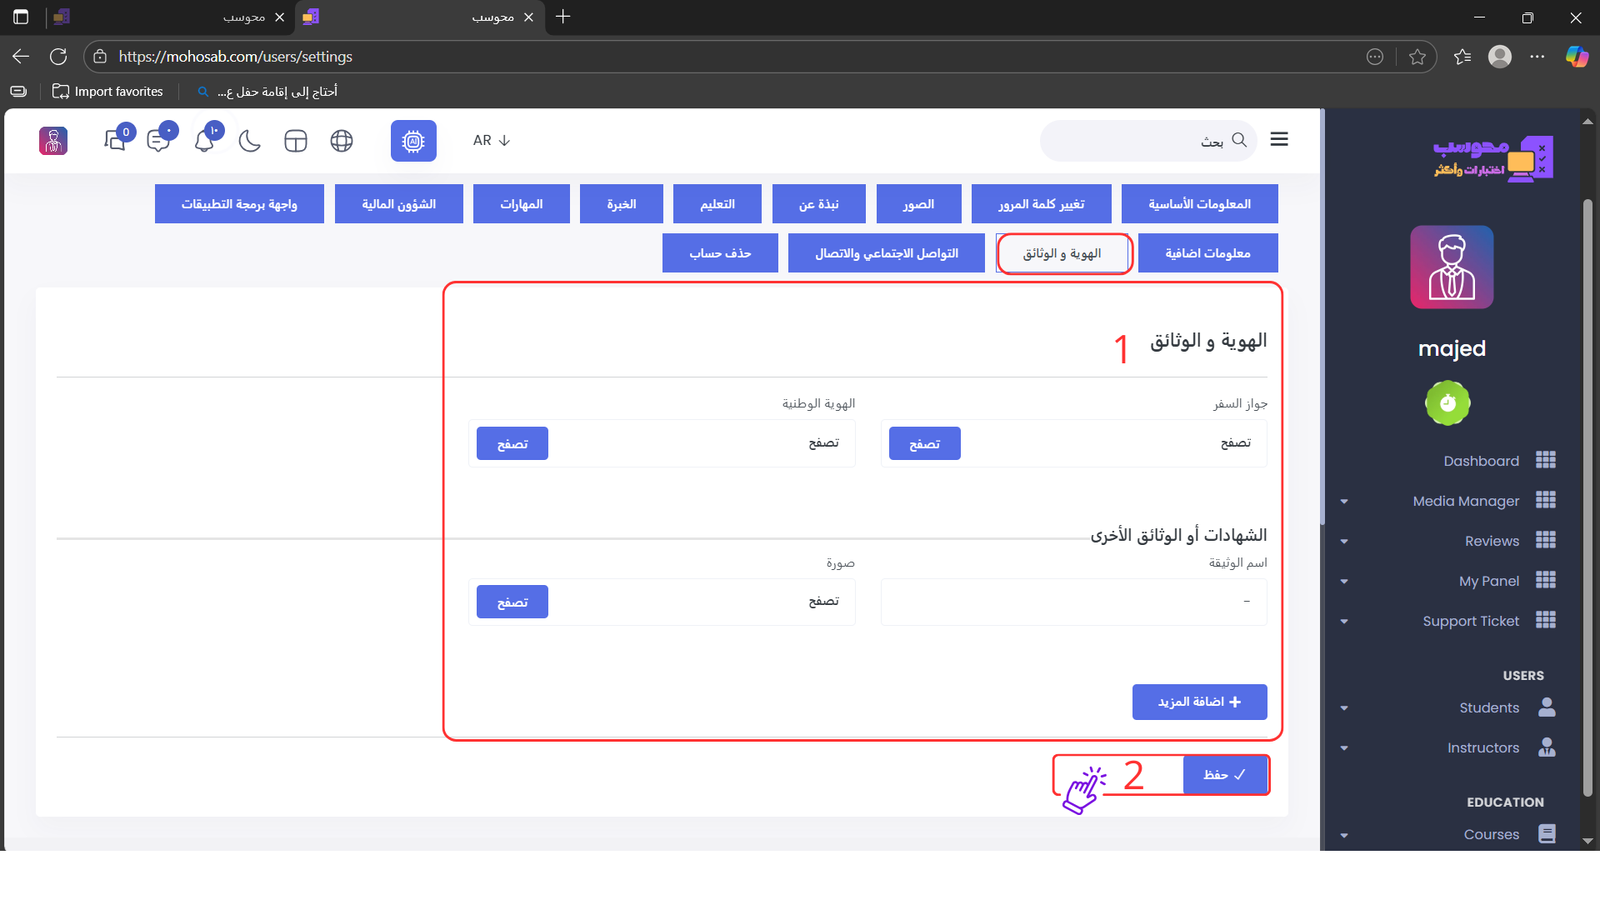Open the layout grid icon in the header
1600x900 pixels.
pos(296,141)
